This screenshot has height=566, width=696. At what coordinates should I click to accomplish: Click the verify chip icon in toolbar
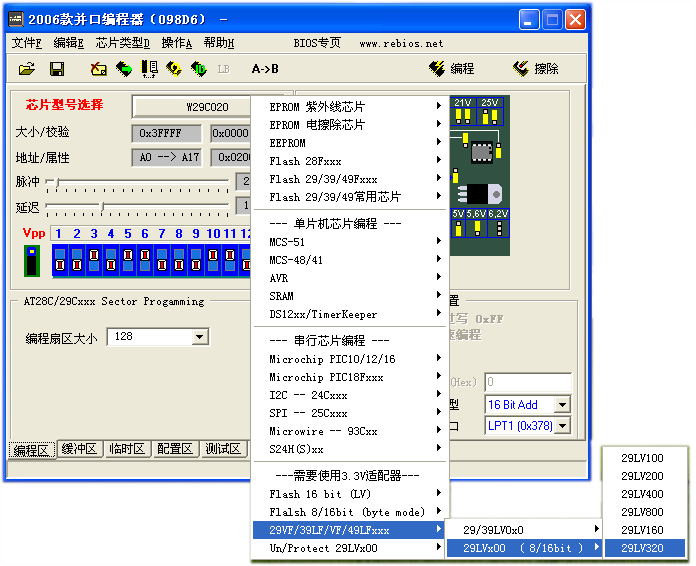click(149, 69)
